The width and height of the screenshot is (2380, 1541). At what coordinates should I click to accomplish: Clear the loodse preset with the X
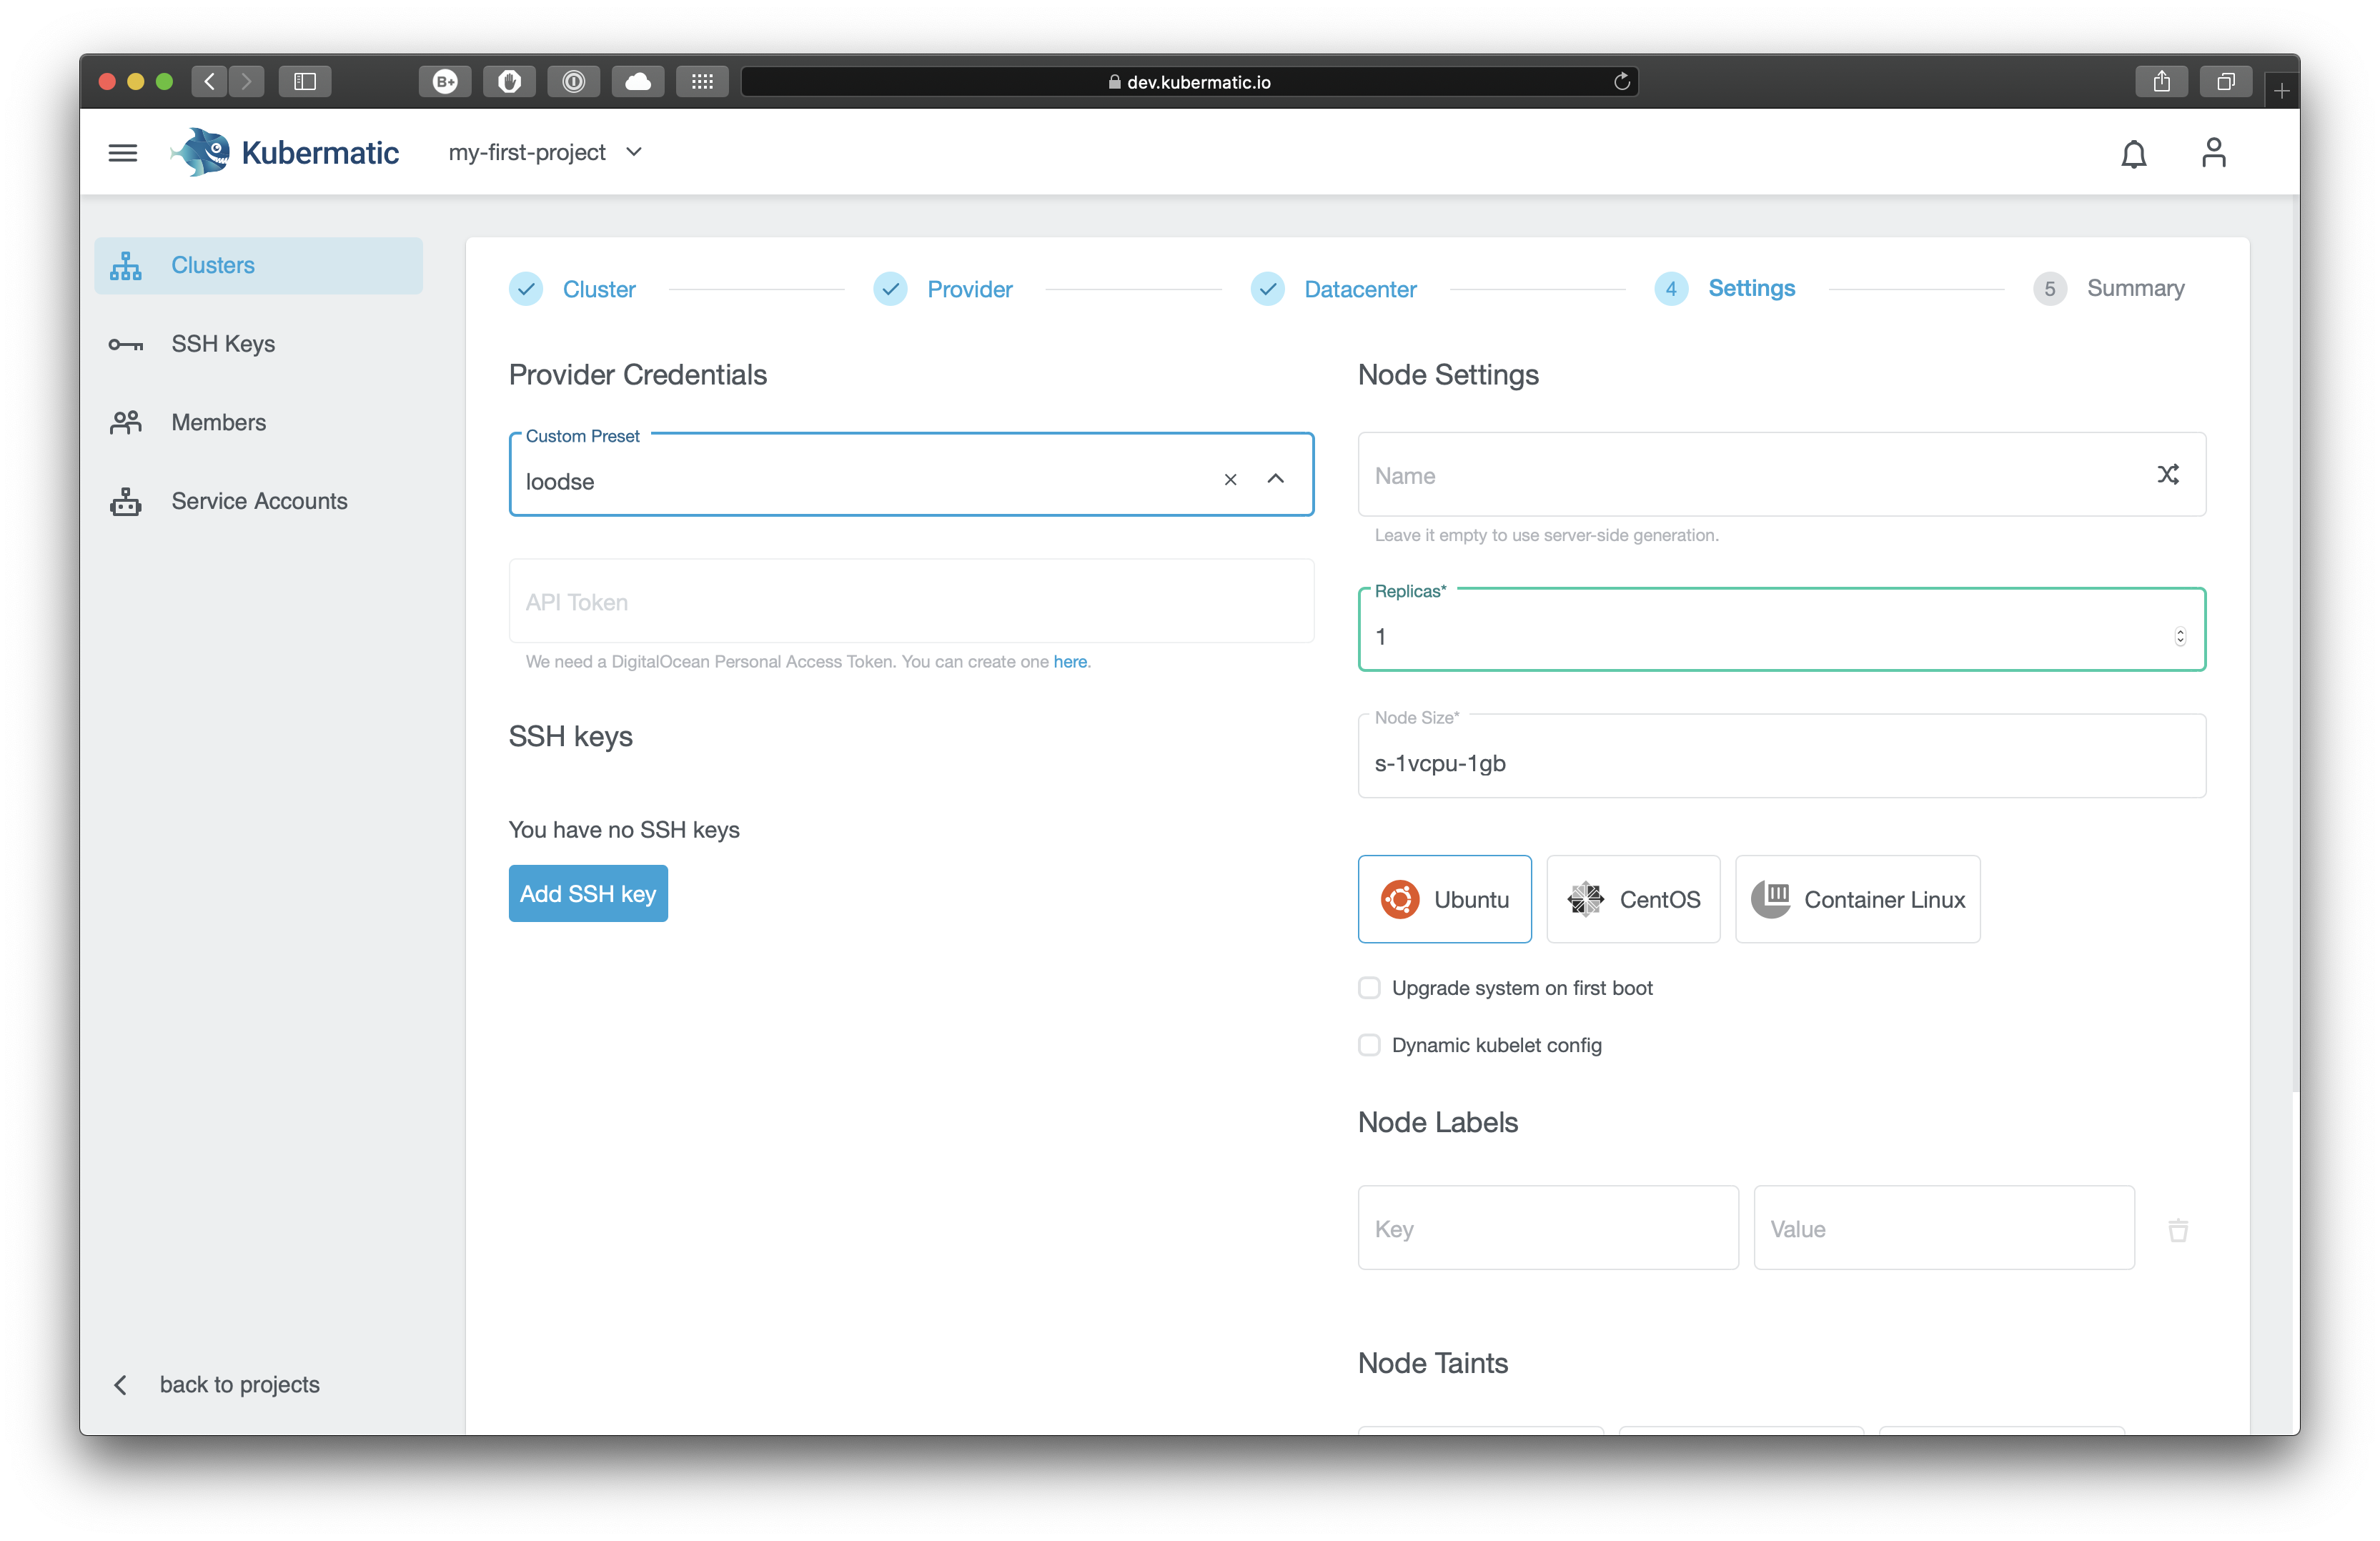pos(1230,480)
